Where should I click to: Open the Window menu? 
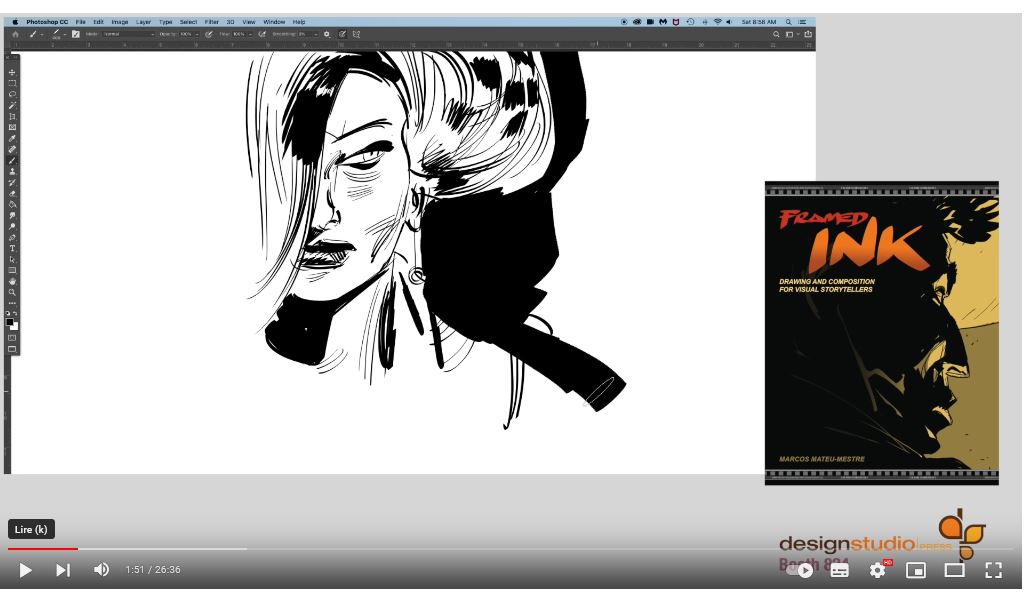[274, 22]
